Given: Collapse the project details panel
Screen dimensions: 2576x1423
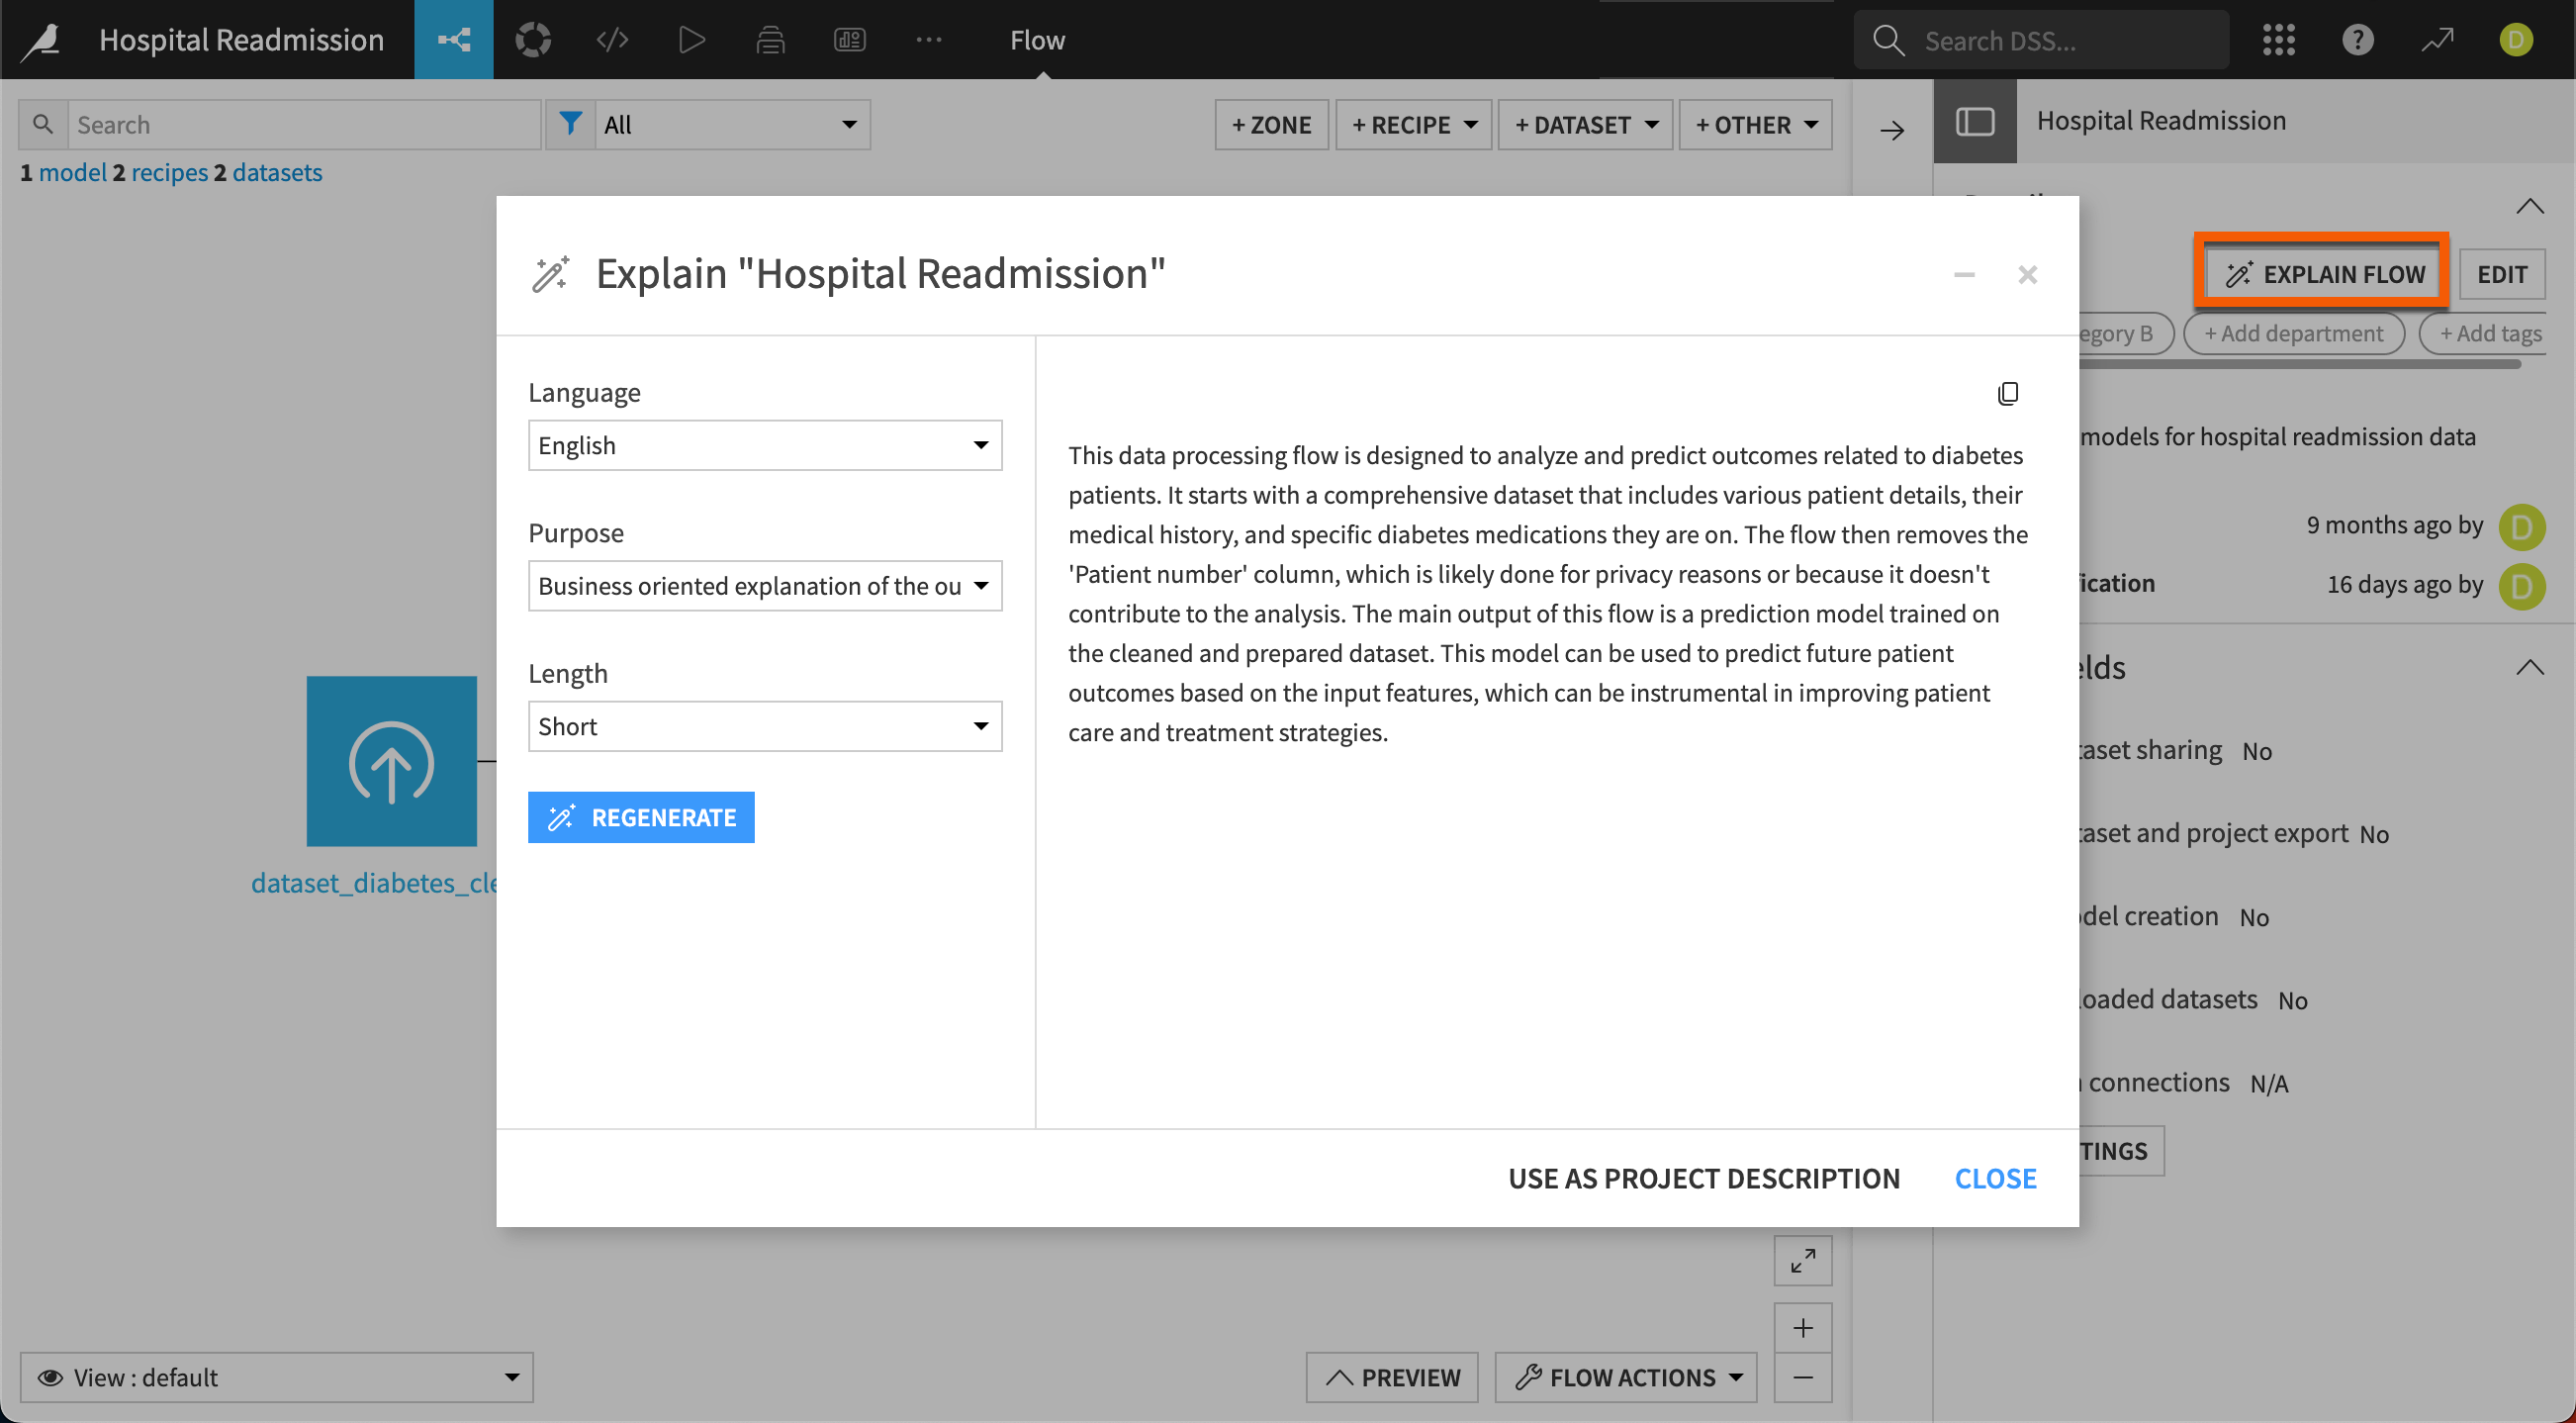Looking at the screenshot, I should 2531,206.
